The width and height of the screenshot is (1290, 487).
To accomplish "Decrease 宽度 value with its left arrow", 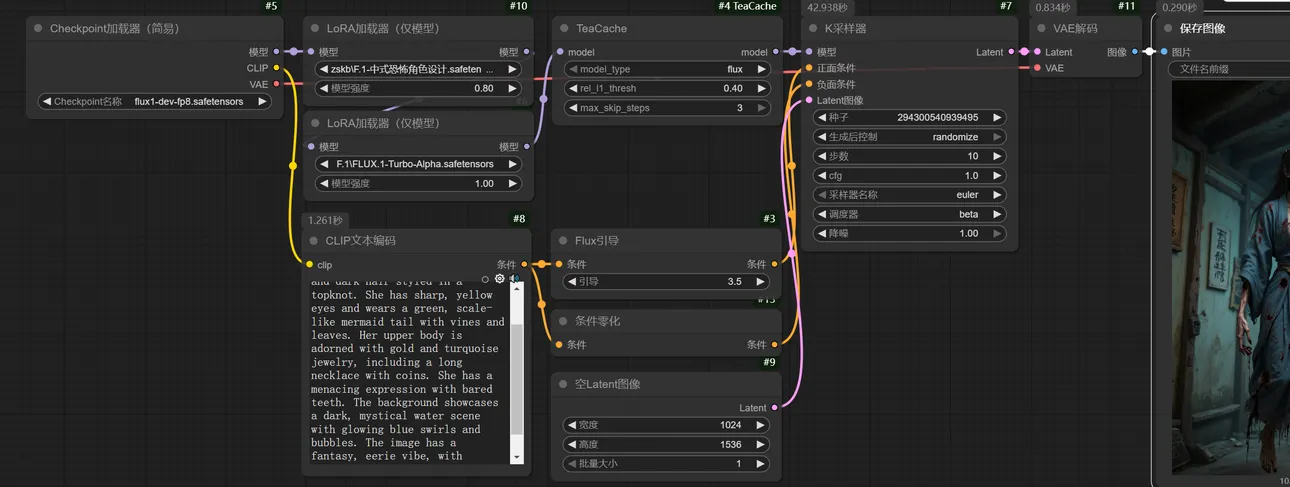I will click(x=571, y=425).
